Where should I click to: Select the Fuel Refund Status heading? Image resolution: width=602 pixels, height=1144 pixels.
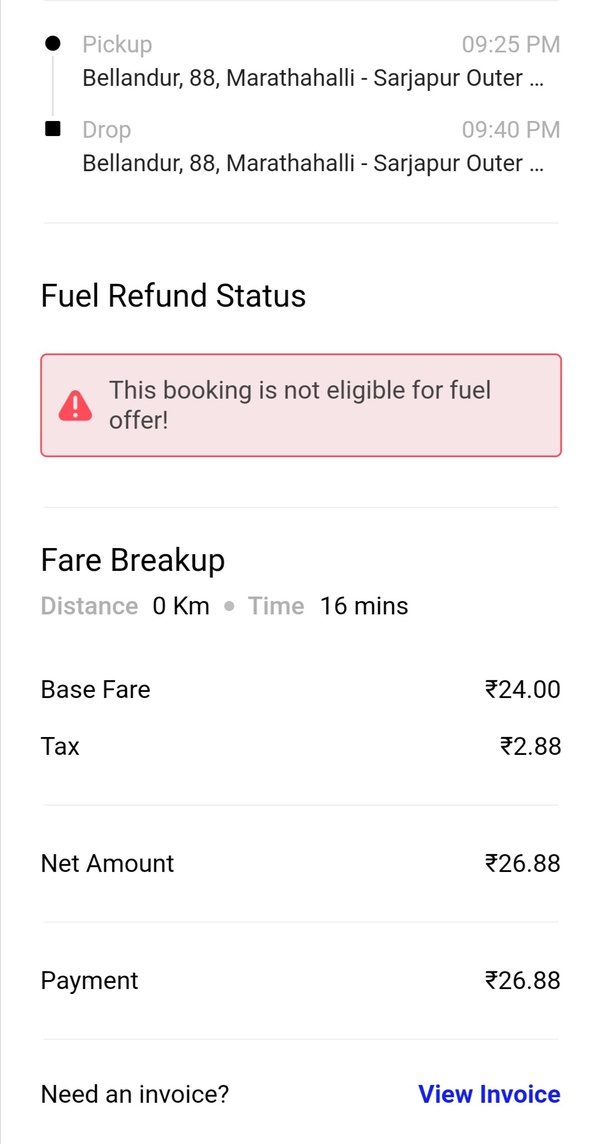coord(172,296)
